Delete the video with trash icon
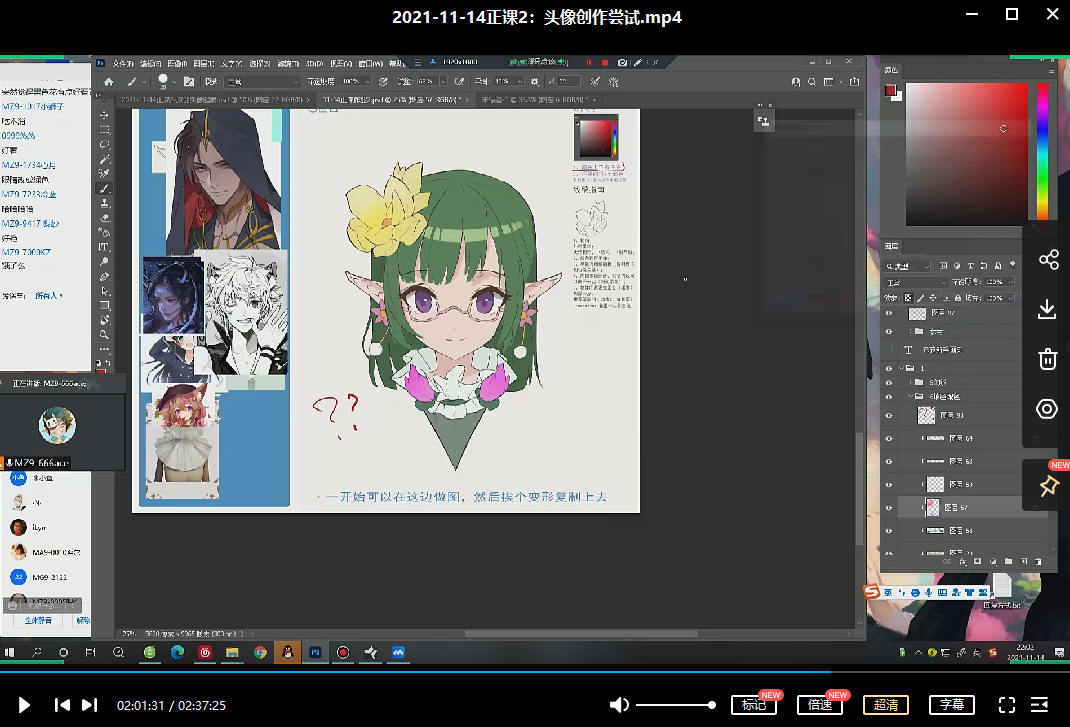The image size is (1070, 727). [x=1047, y=359]
